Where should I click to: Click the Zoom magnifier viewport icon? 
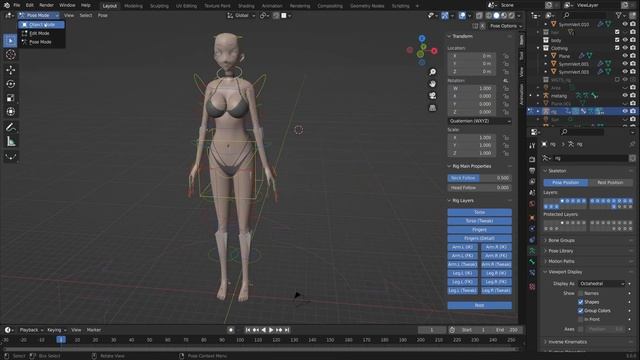click(x=432, y=72)
